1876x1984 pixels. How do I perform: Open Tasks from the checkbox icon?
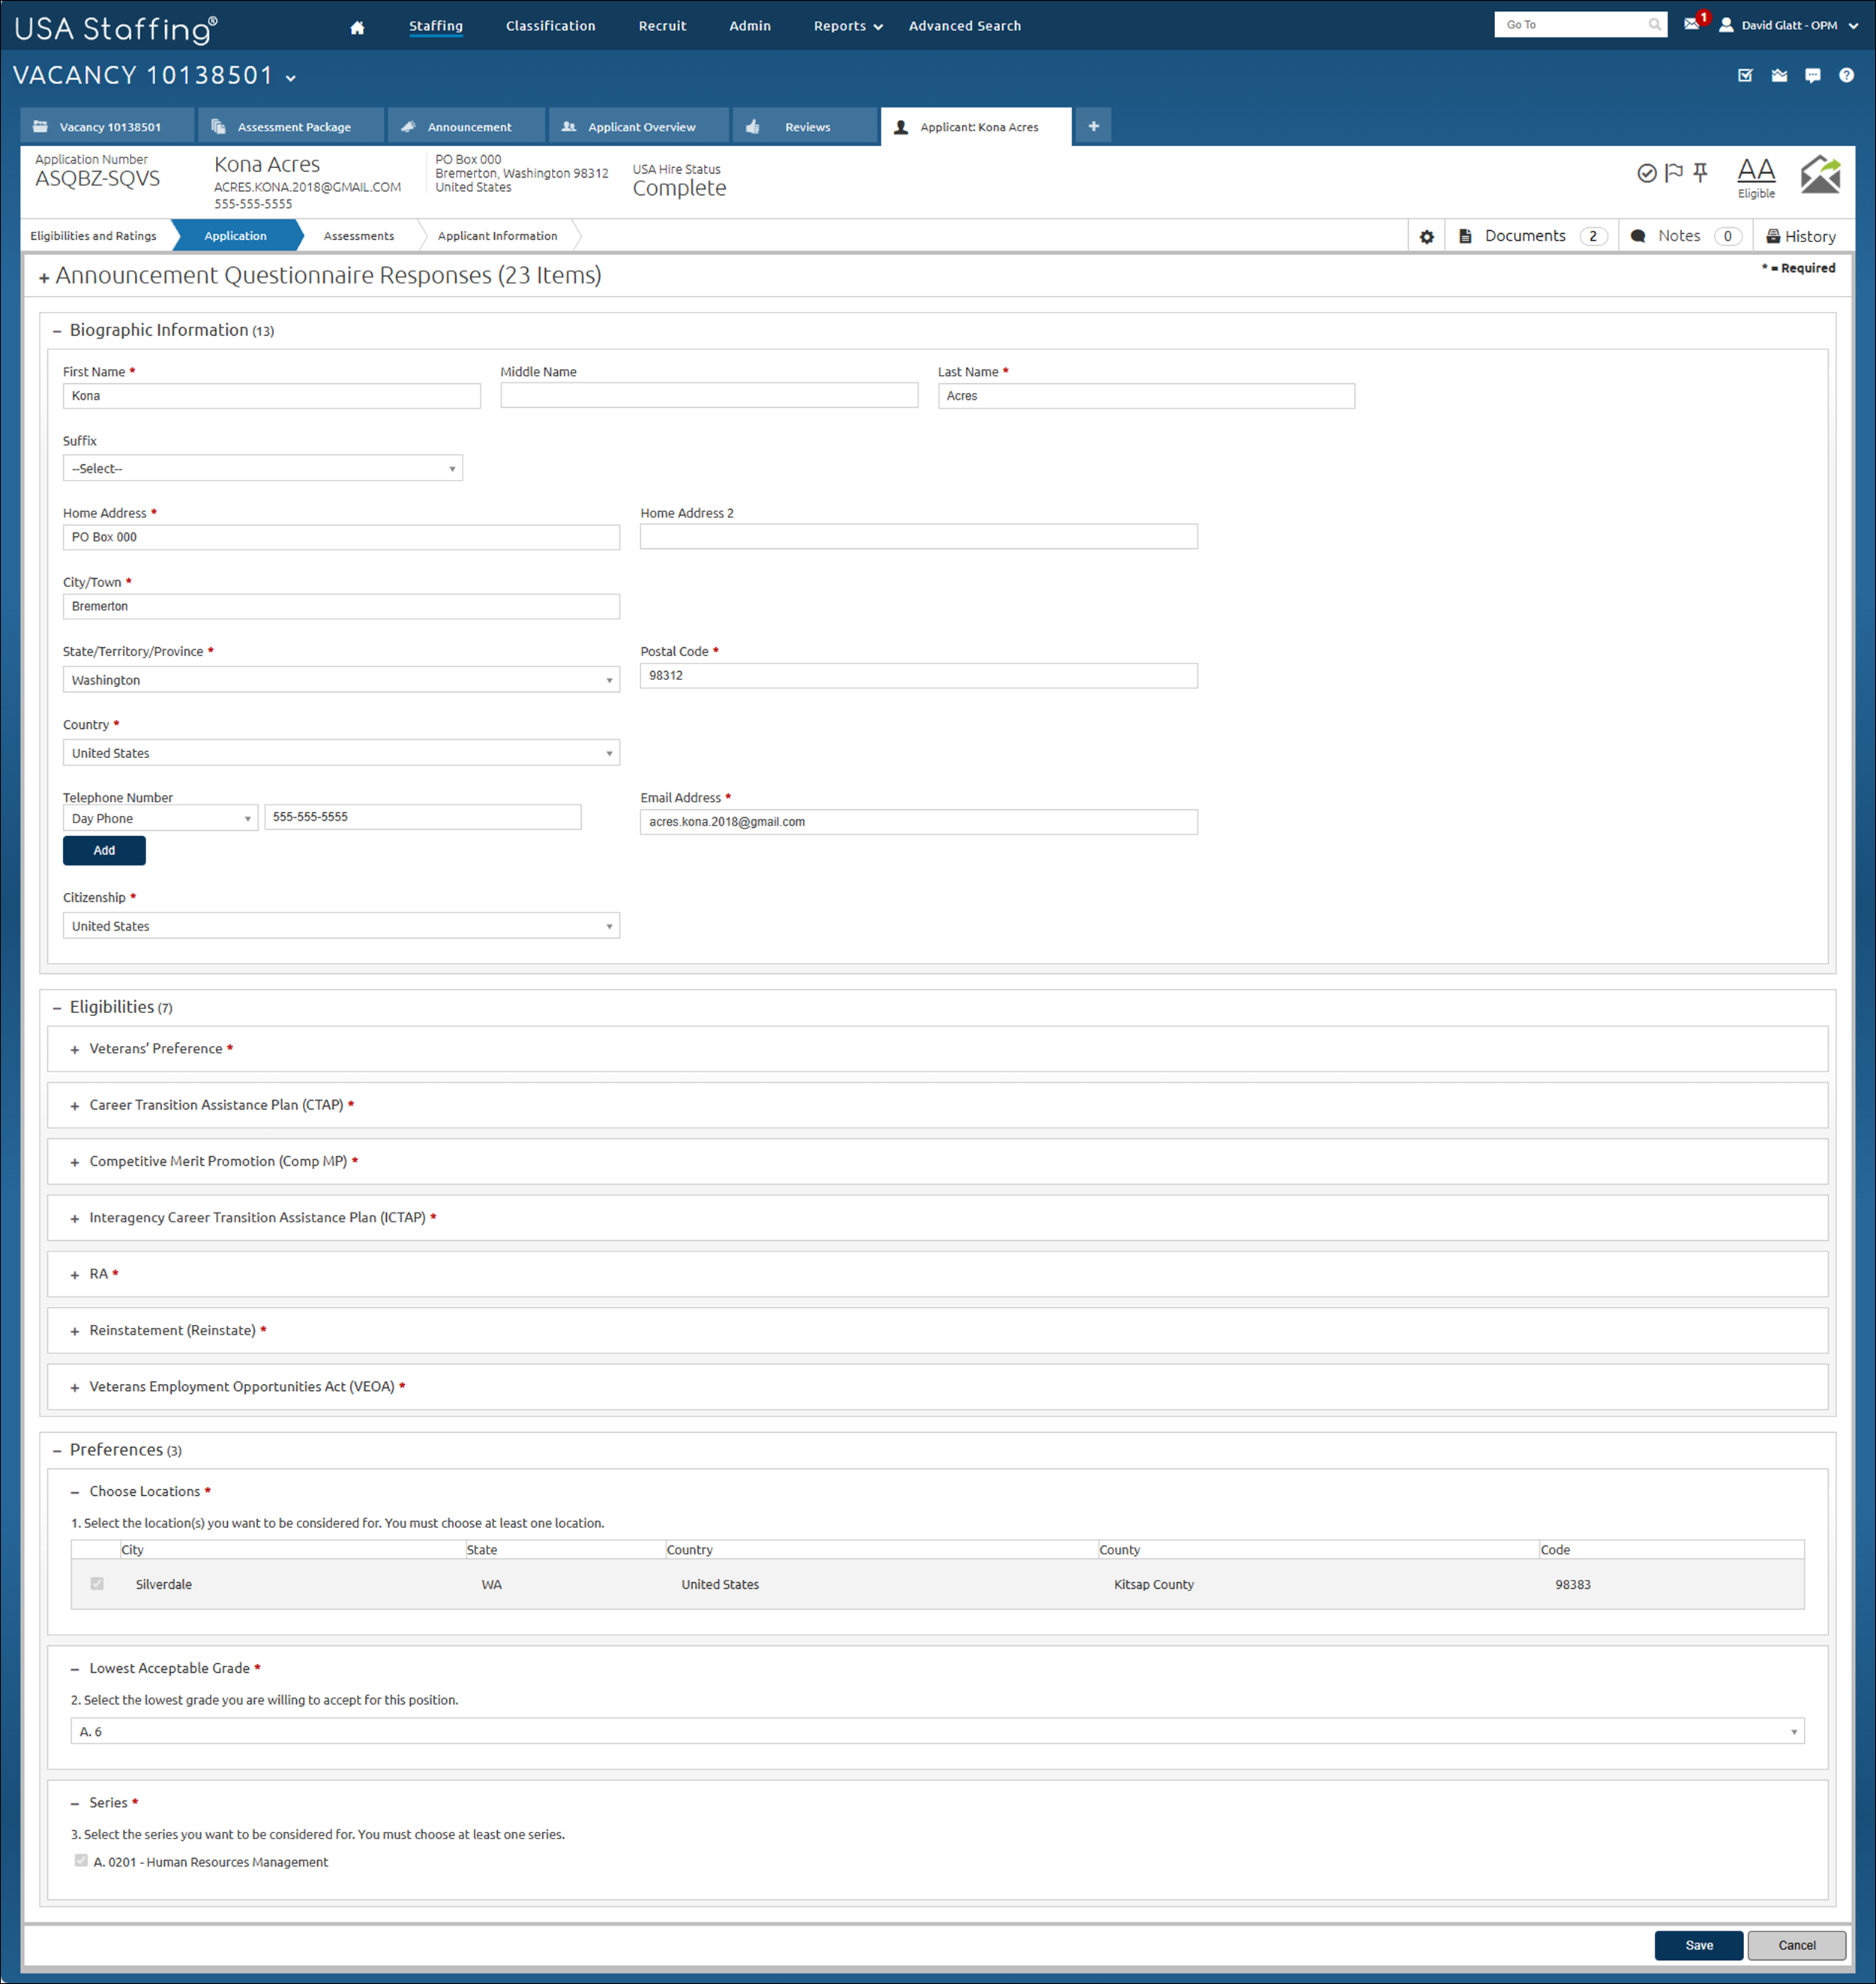pos(1746,75)
